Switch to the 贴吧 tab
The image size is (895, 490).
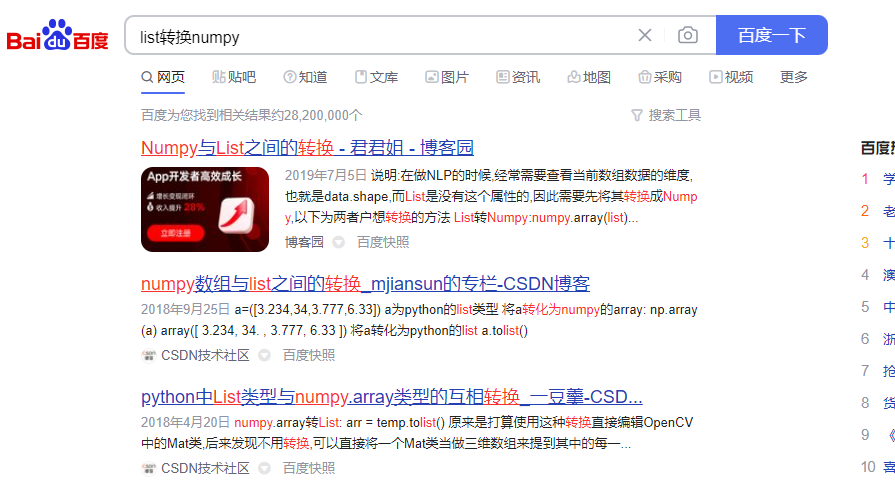[x=234, y=77]
